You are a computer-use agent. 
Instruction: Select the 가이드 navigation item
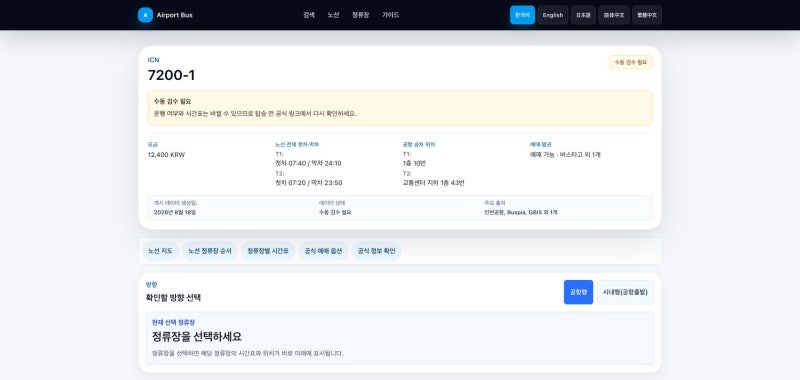point(391,15)
